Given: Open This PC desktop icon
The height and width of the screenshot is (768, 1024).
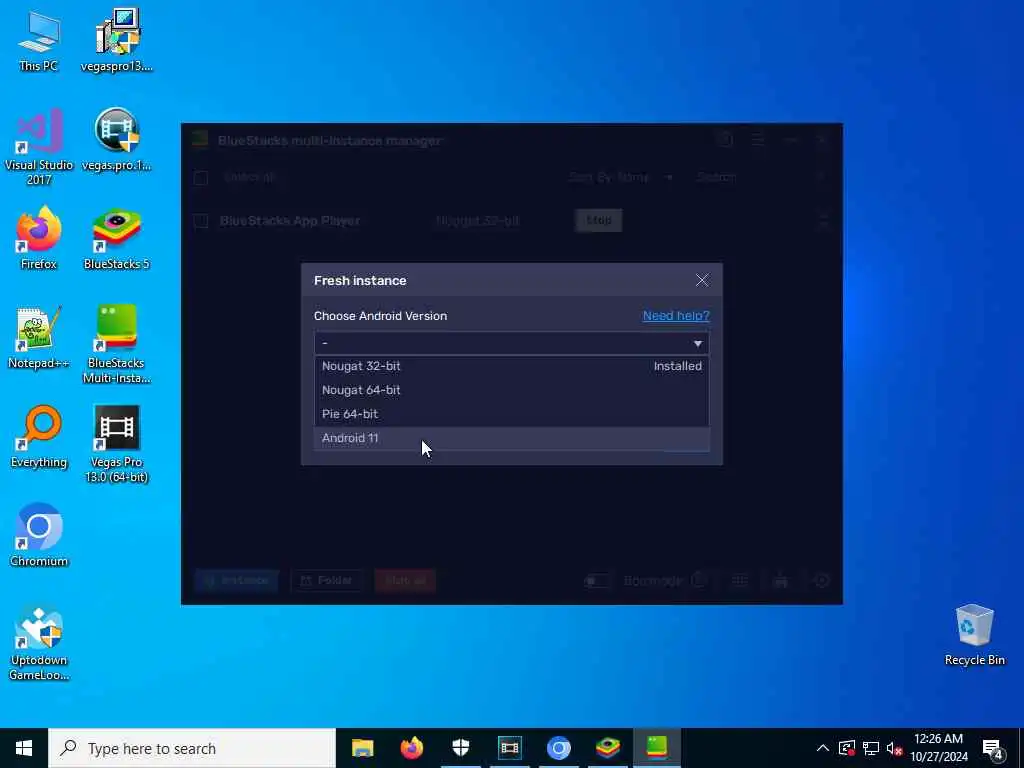Looking at the screenshot, I should 39,40.
